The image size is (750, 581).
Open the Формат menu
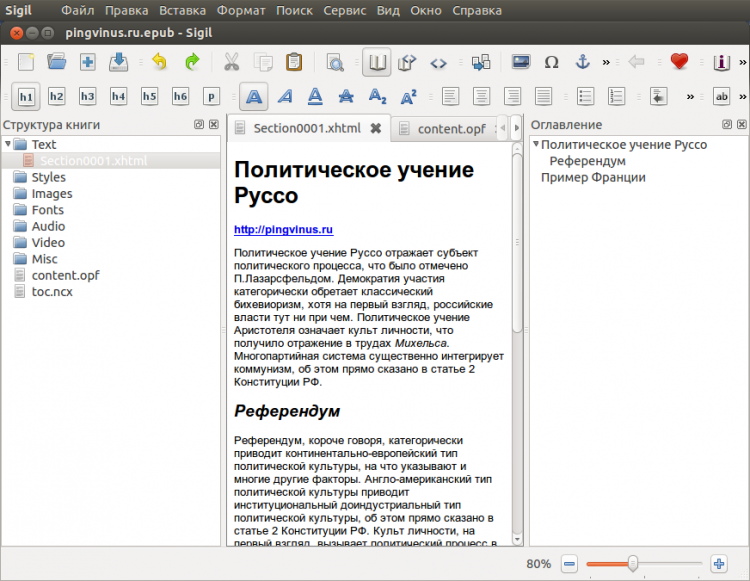242,10
